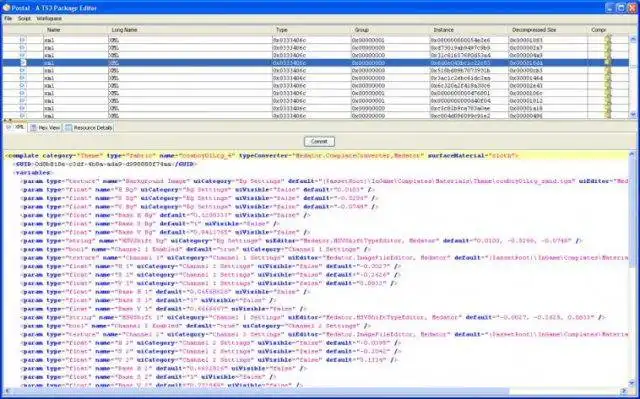Select instance cell 0x0000000000d40f04

(469, 101)
